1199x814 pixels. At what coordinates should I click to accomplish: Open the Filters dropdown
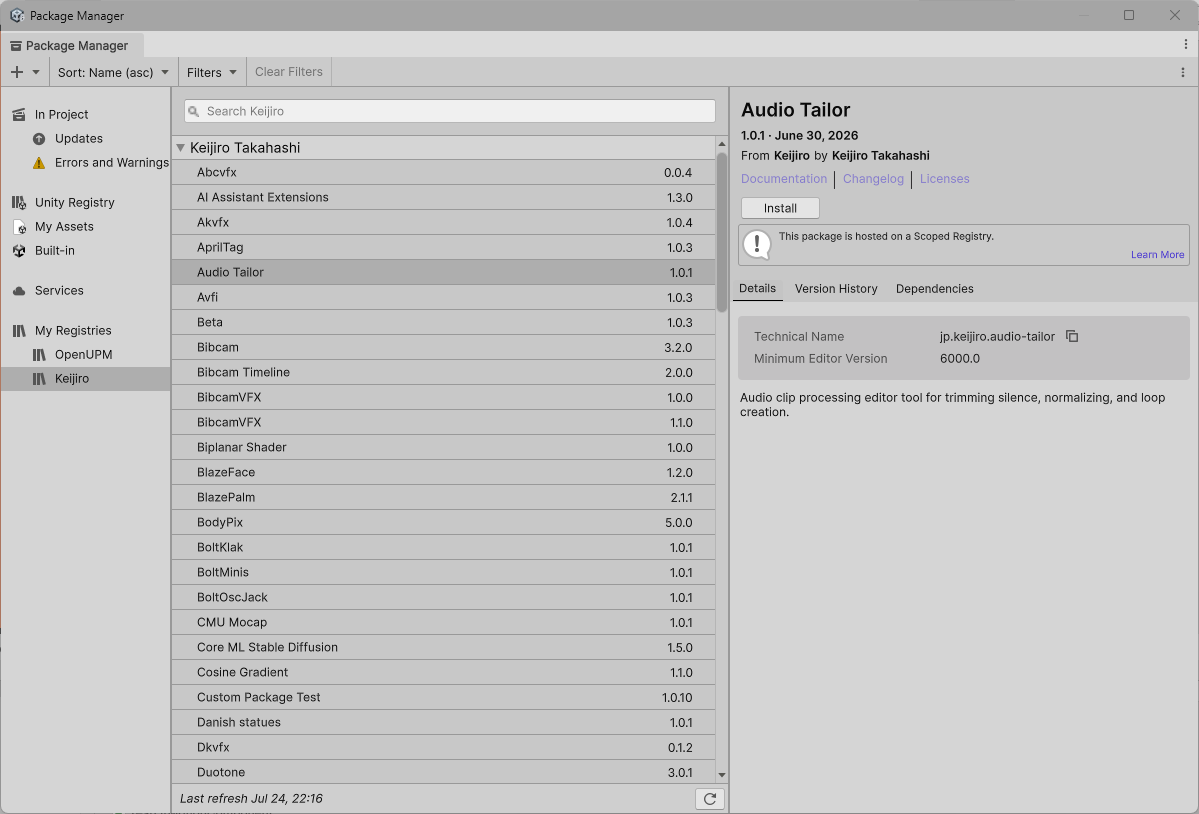tap(212, 72)
